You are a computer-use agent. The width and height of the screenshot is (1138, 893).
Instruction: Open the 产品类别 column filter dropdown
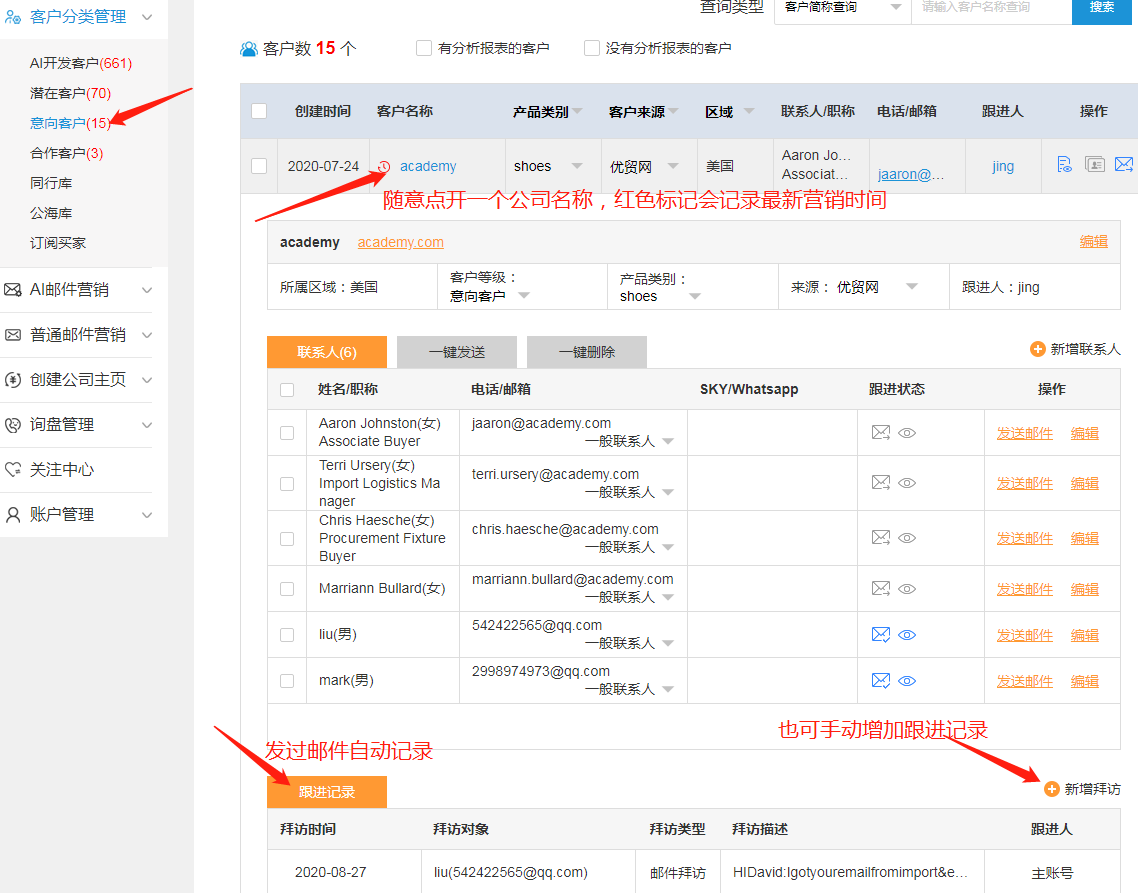[578, 111]
